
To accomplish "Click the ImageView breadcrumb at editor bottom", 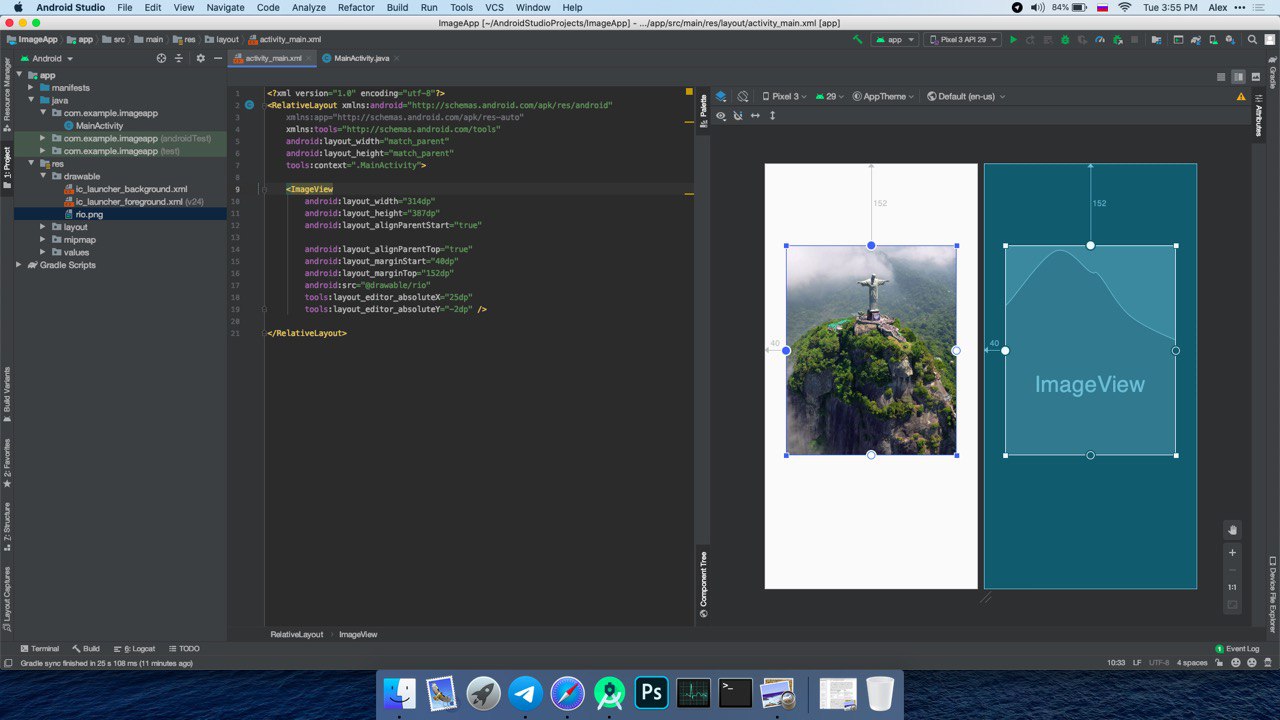I will click(x=358, y=634).
